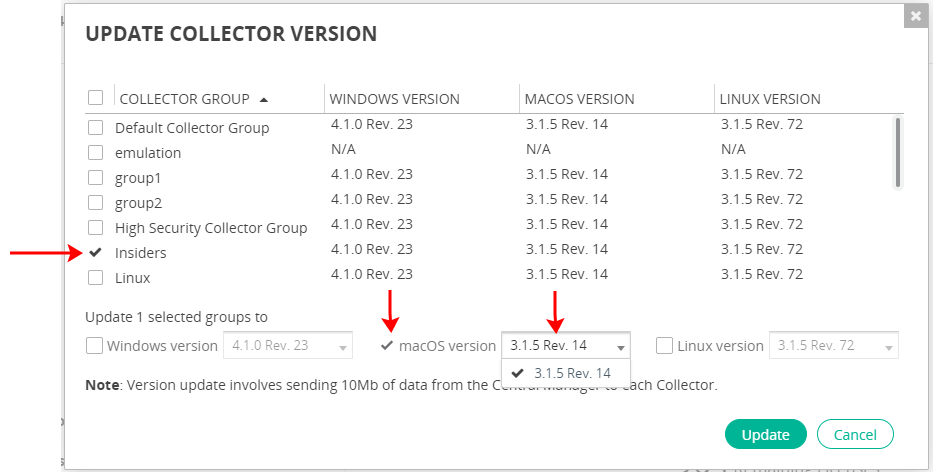
Task: Select the emulation group checkbox
Action: coord(95,153)
